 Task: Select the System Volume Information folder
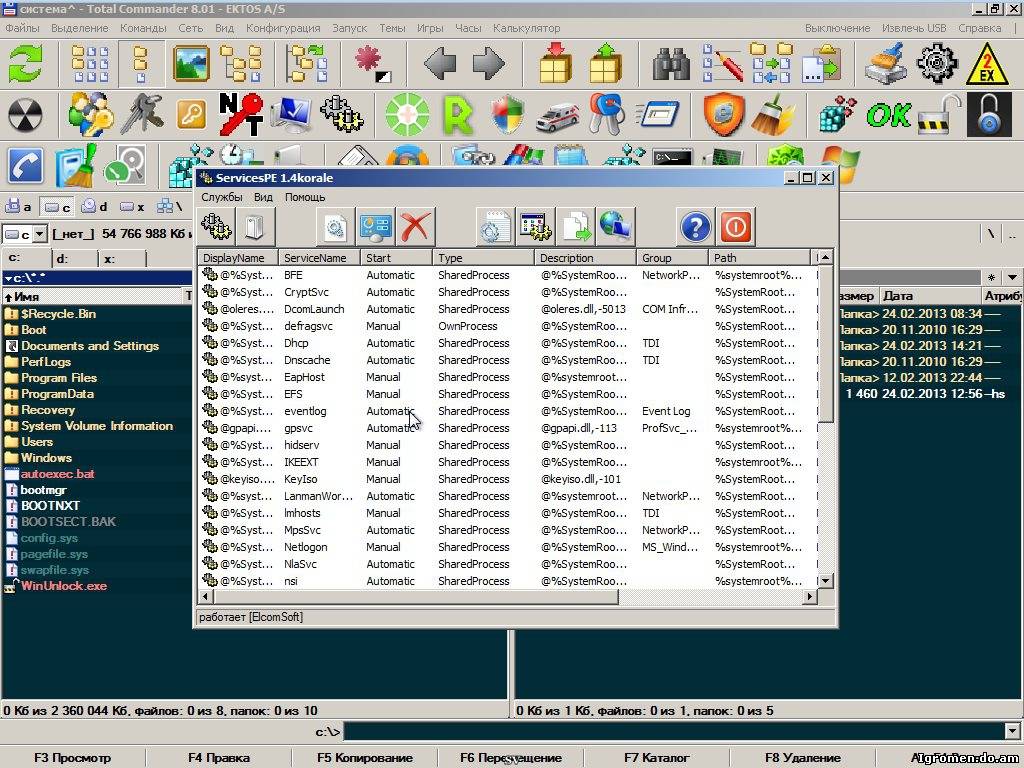tap(97, 426)
